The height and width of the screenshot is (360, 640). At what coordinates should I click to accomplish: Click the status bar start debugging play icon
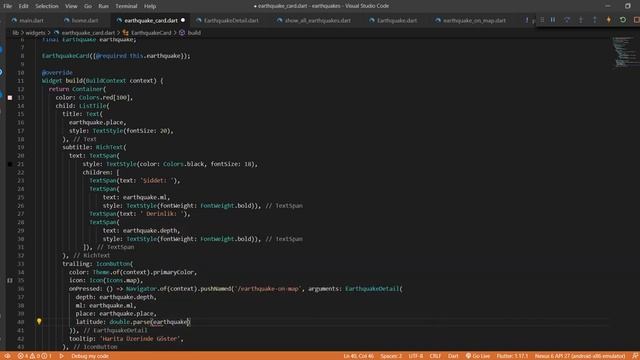[x=62, y=356]
